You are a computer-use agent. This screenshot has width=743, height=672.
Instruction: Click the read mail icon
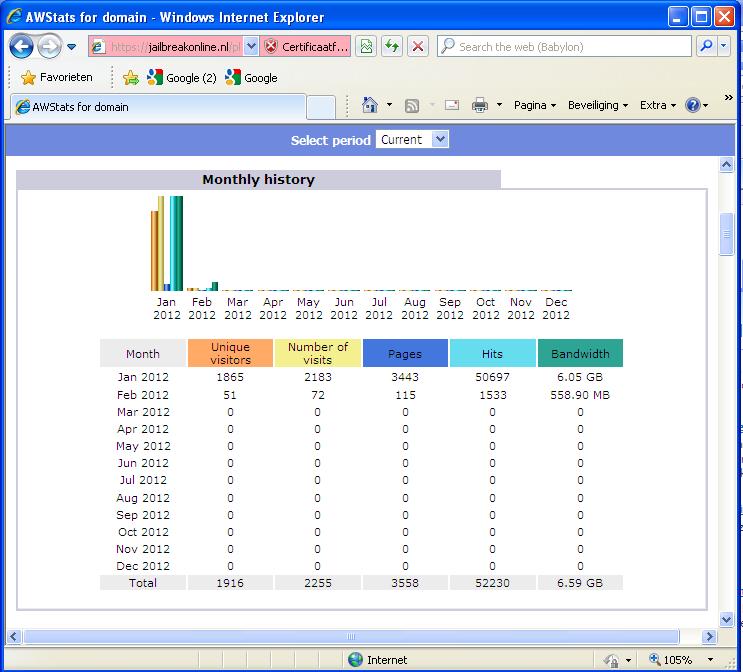click(x=452, y=105)
